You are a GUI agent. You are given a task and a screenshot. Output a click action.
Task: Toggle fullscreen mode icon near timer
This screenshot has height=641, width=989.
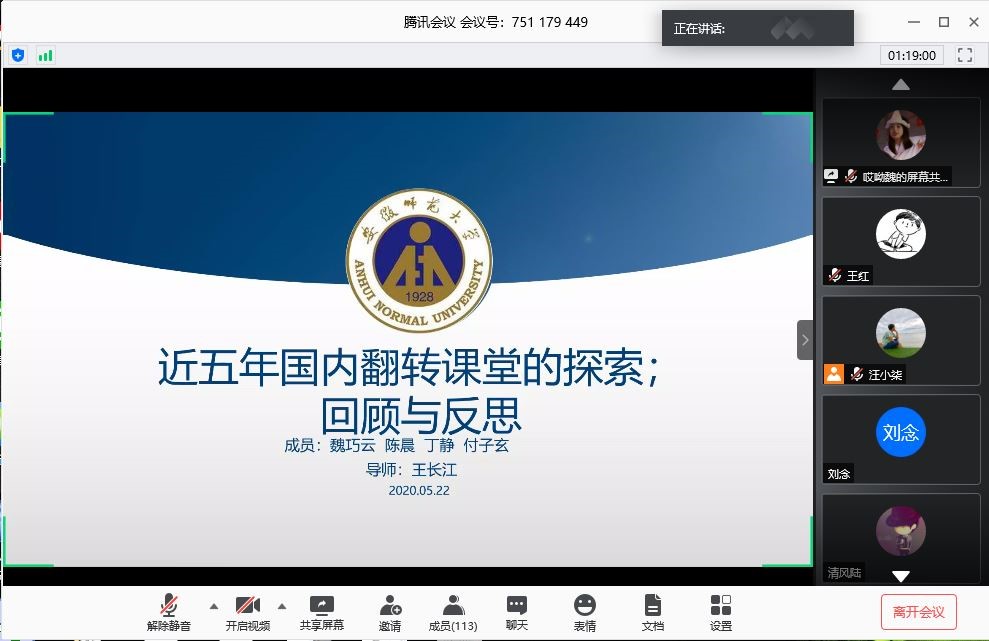(964, 55)
